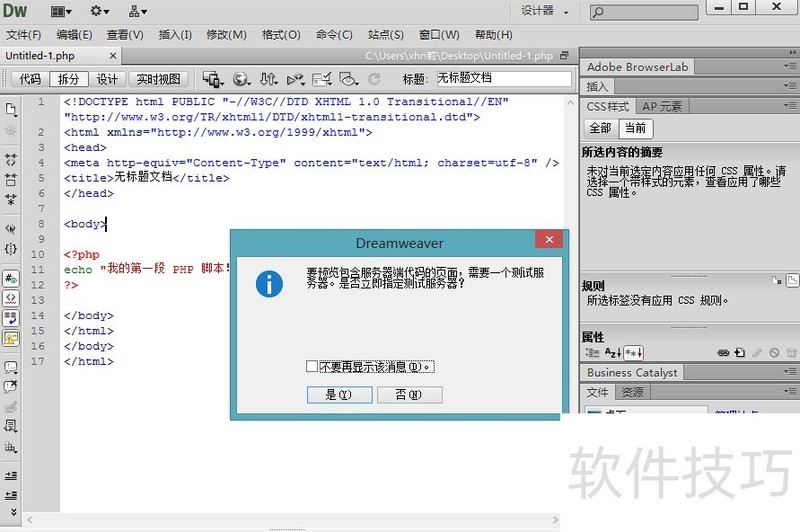The width and height of the screenshot is (800, 532).
Task: Open the file documents icon in coding toolbar
Action: pos(11,110)
